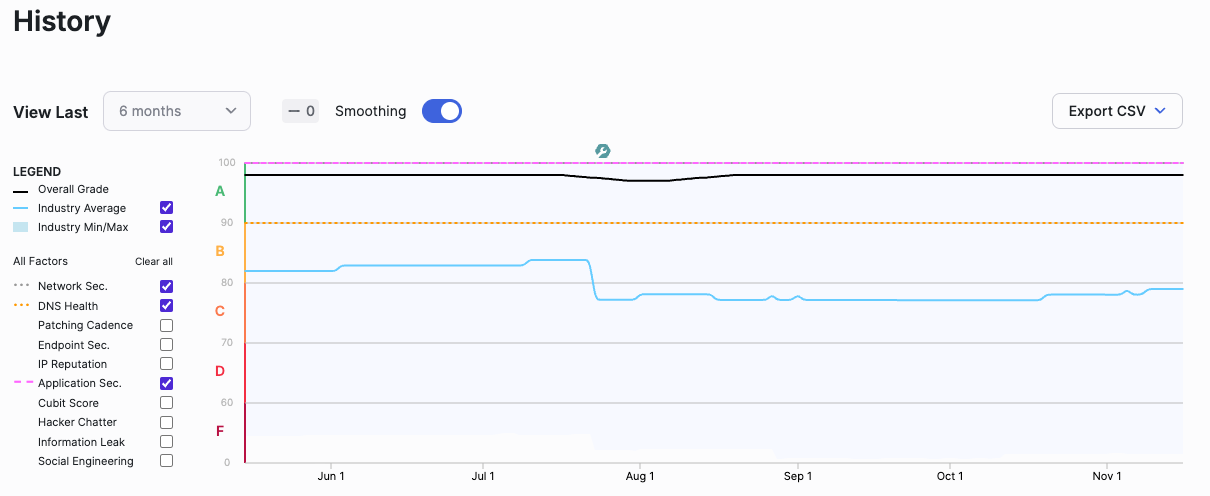Screen dimensions: 1210x496
Task: Select the Information Leak checkbox
Action: (x=167, y=442)
